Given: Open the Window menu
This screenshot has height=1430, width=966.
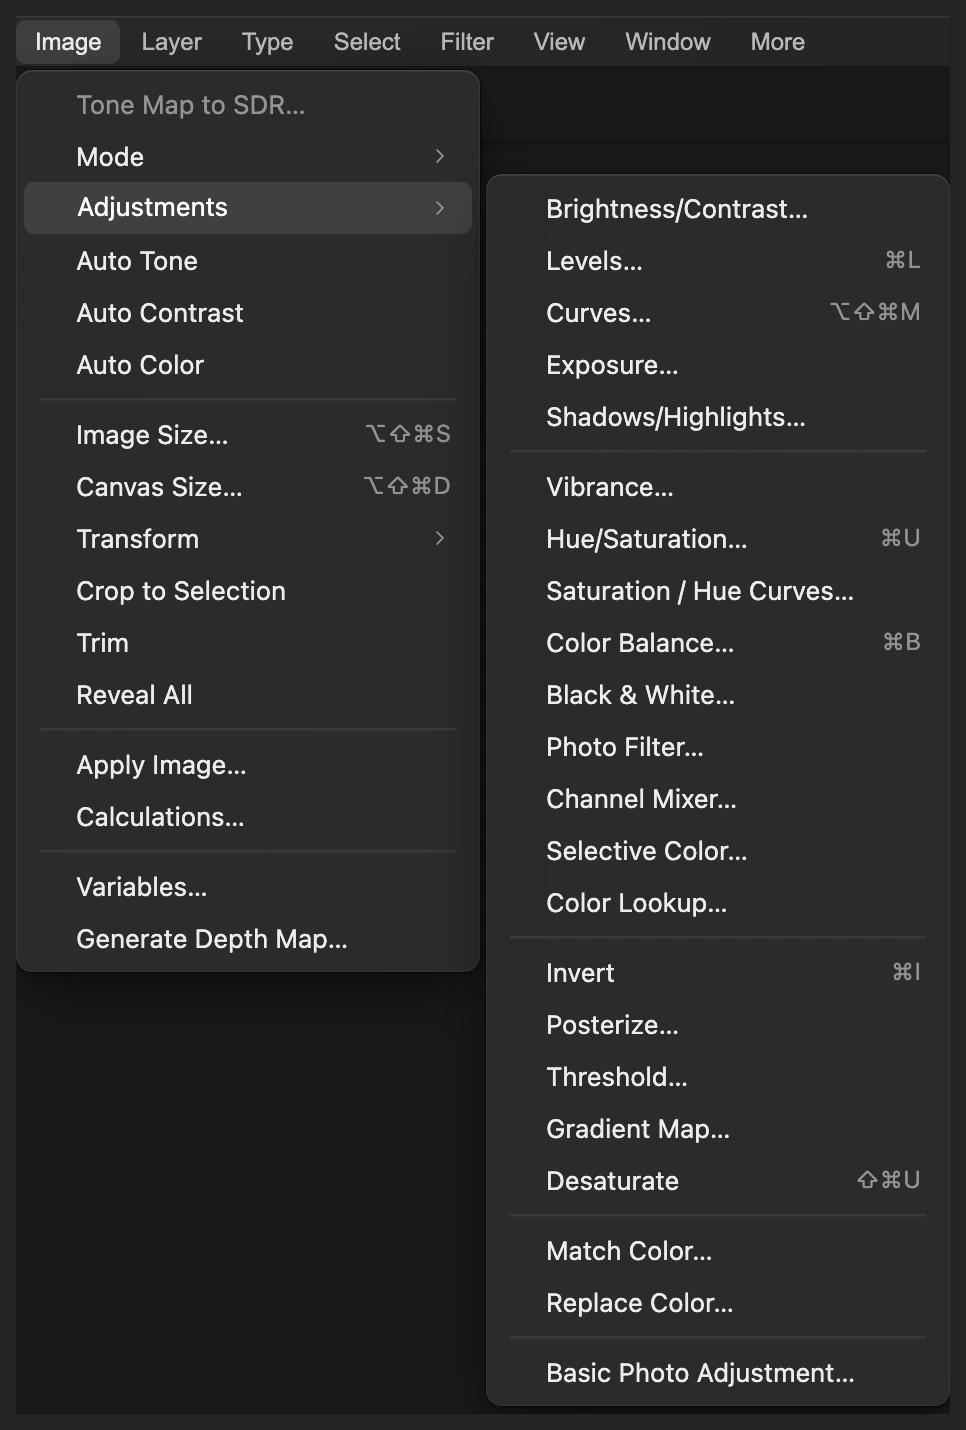Looking at the screenshot, I should tap(668, 42).
